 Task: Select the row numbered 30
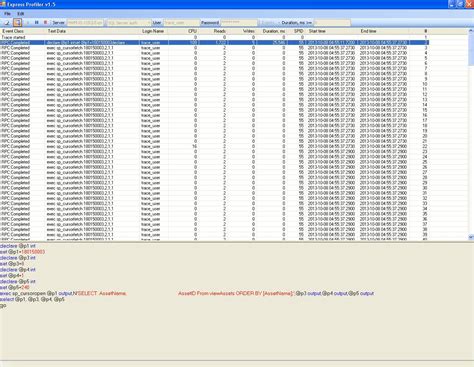pyautogui.click(x=214, y=188)
